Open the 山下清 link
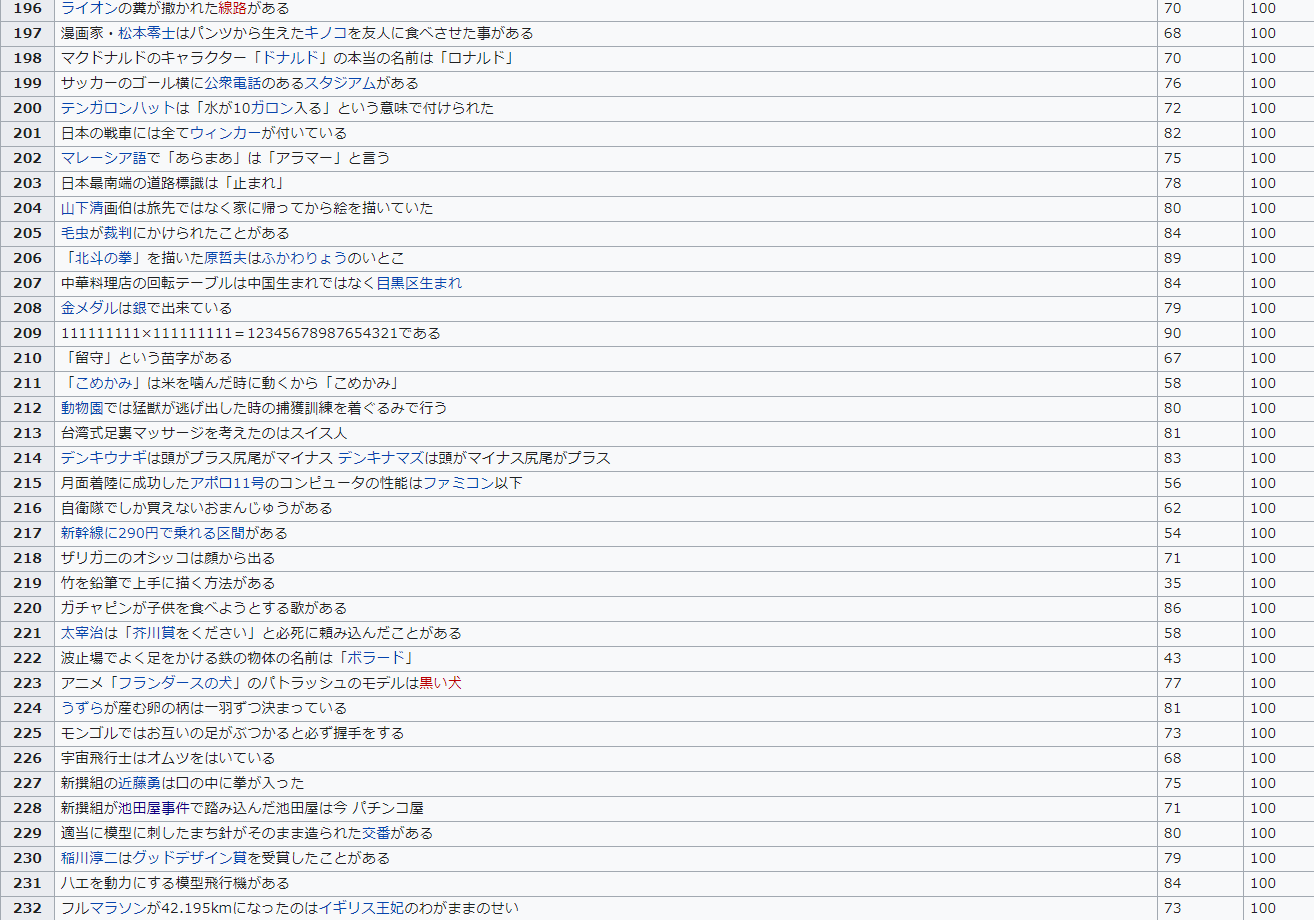Viewport: 1314px width, 920px height. point(82,208)
